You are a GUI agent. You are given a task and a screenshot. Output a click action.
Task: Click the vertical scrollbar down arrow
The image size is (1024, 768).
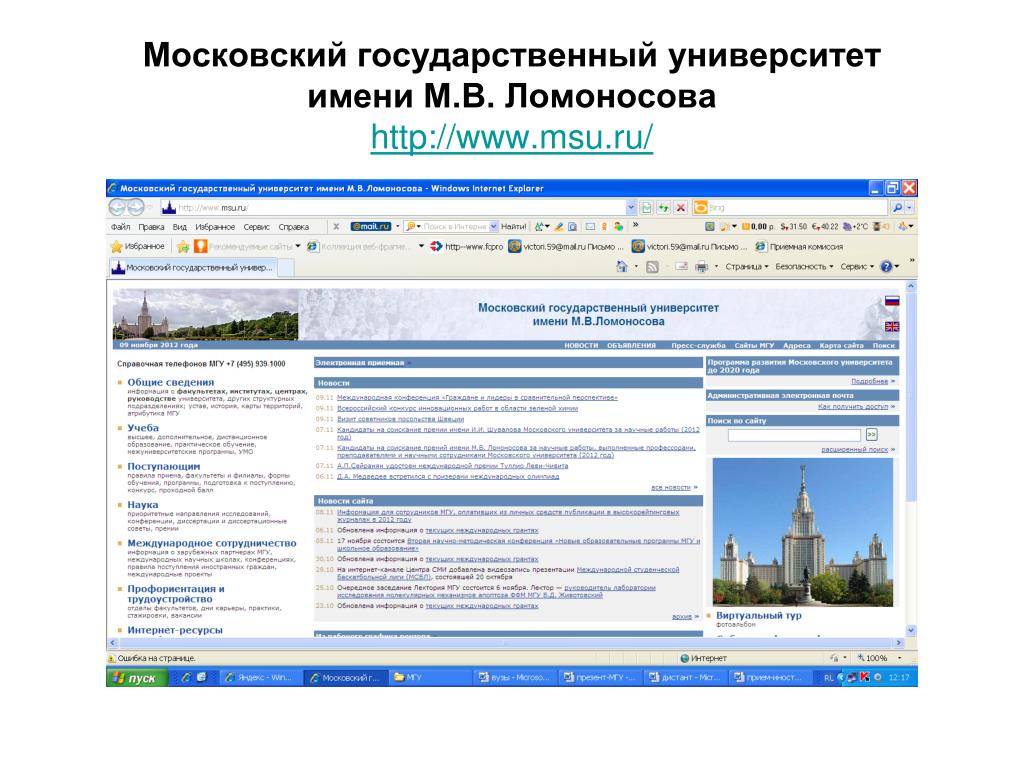tap(911, 631)
